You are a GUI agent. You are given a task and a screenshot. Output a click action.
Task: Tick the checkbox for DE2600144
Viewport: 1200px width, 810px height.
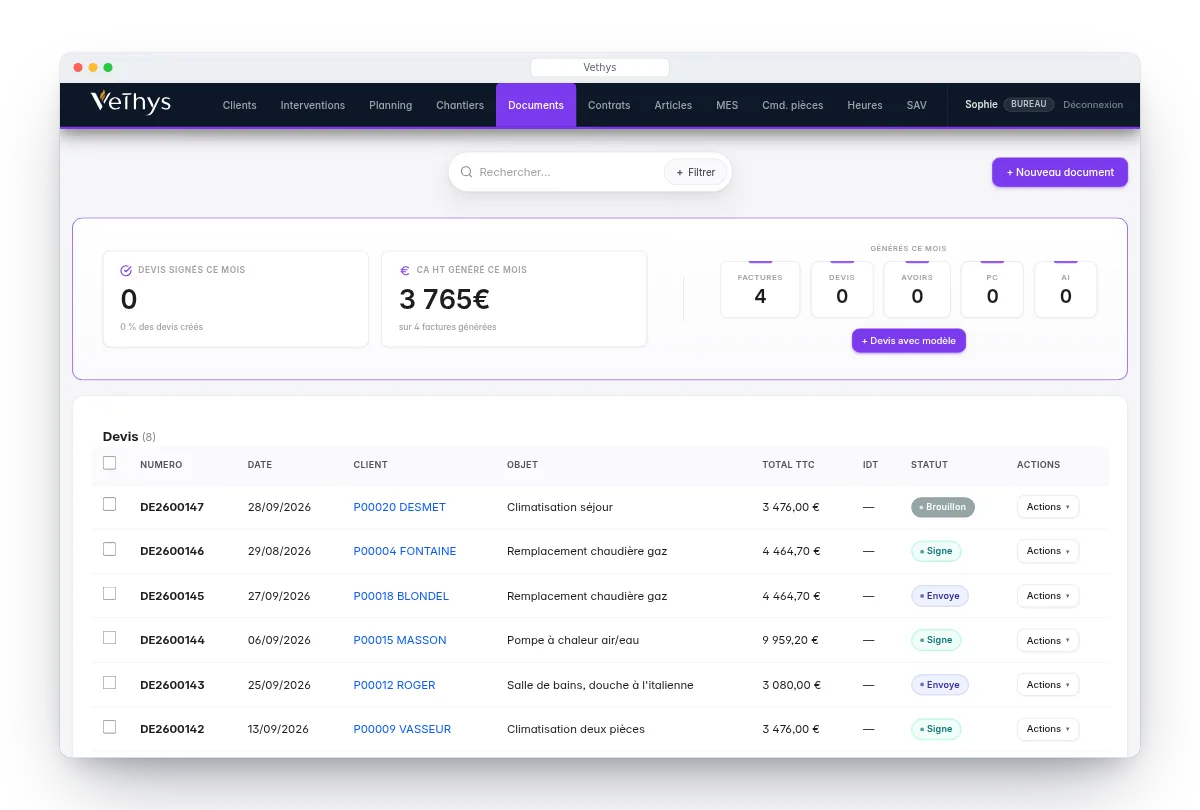(x=110, y=638)
